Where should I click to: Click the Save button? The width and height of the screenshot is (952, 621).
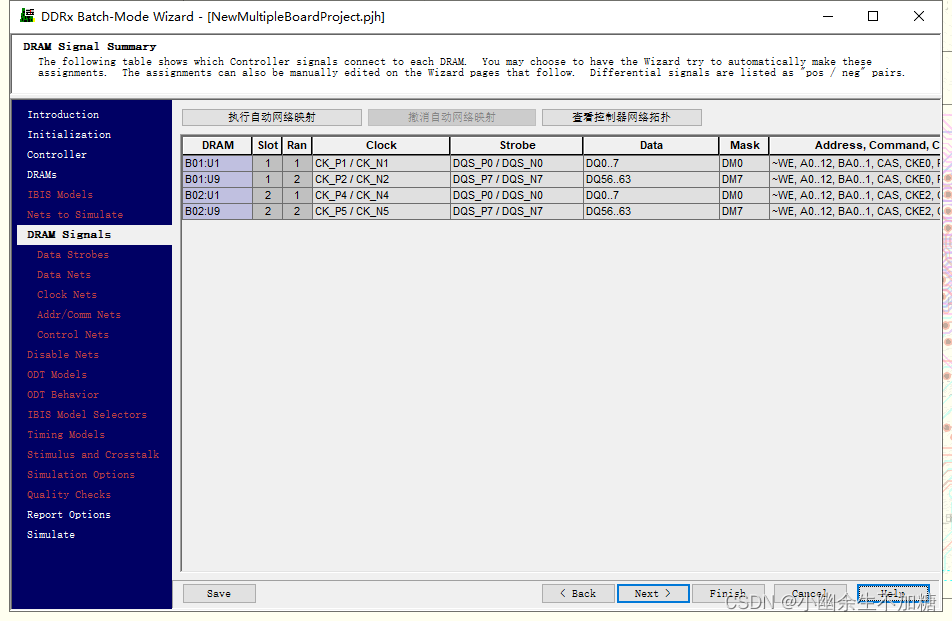tap(219, 594)
